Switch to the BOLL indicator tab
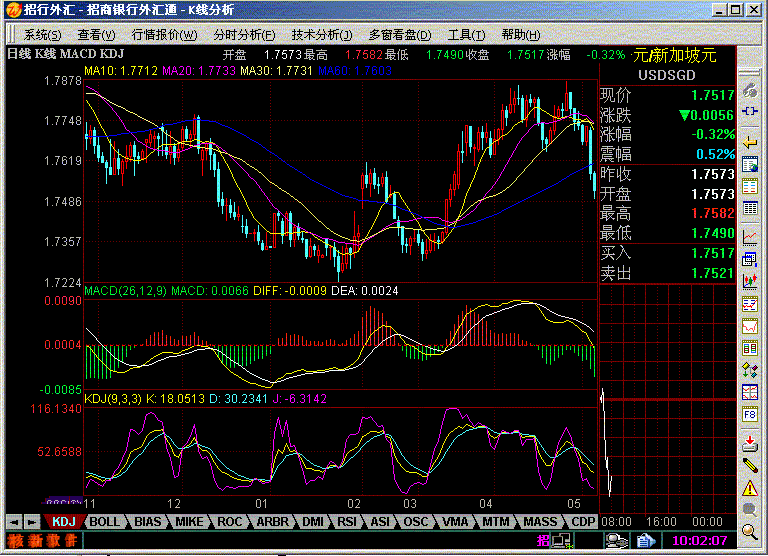The width and height of the screenshot is (768, 556). click(104, 522)
